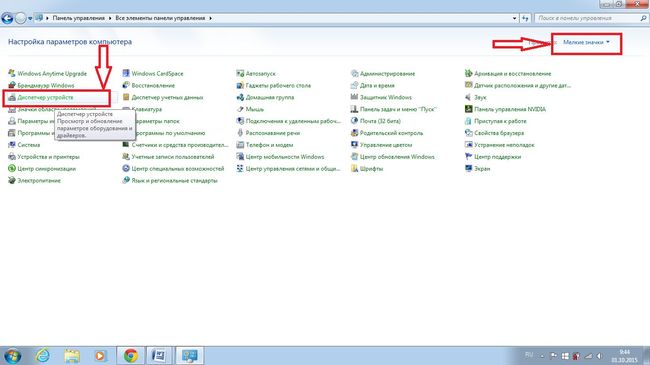The height and width of the screenshot is (365, 650).
Task: Click the Все элементы панели управления breadcrumb
Action: tap(160, 18)
